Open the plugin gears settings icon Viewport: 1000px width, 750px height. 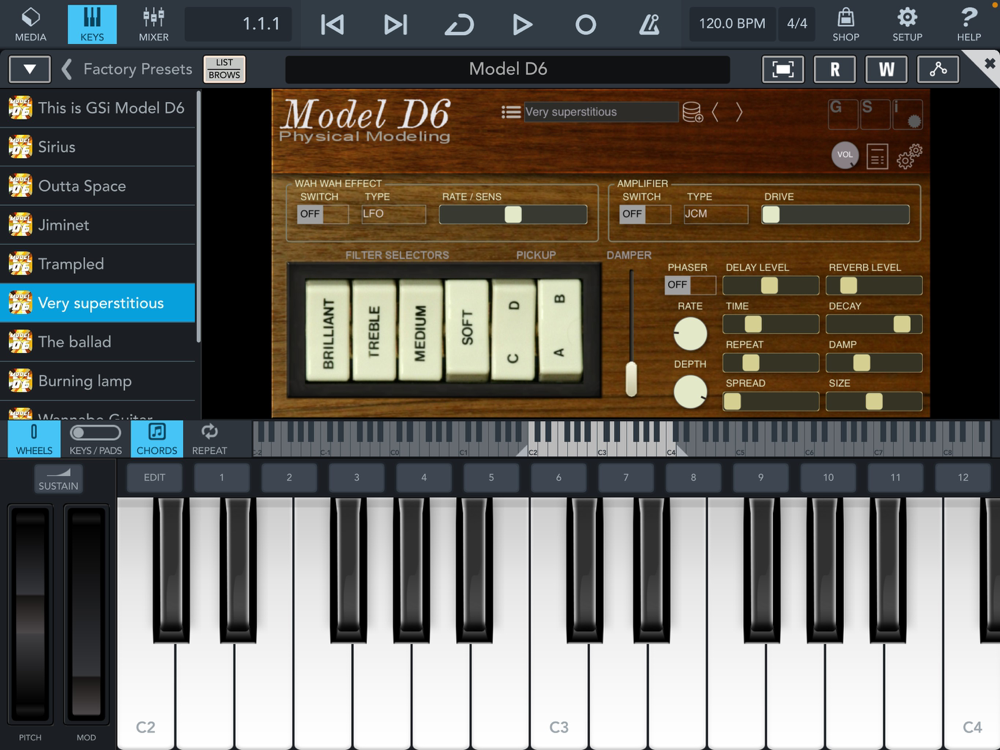pos(909,156)
